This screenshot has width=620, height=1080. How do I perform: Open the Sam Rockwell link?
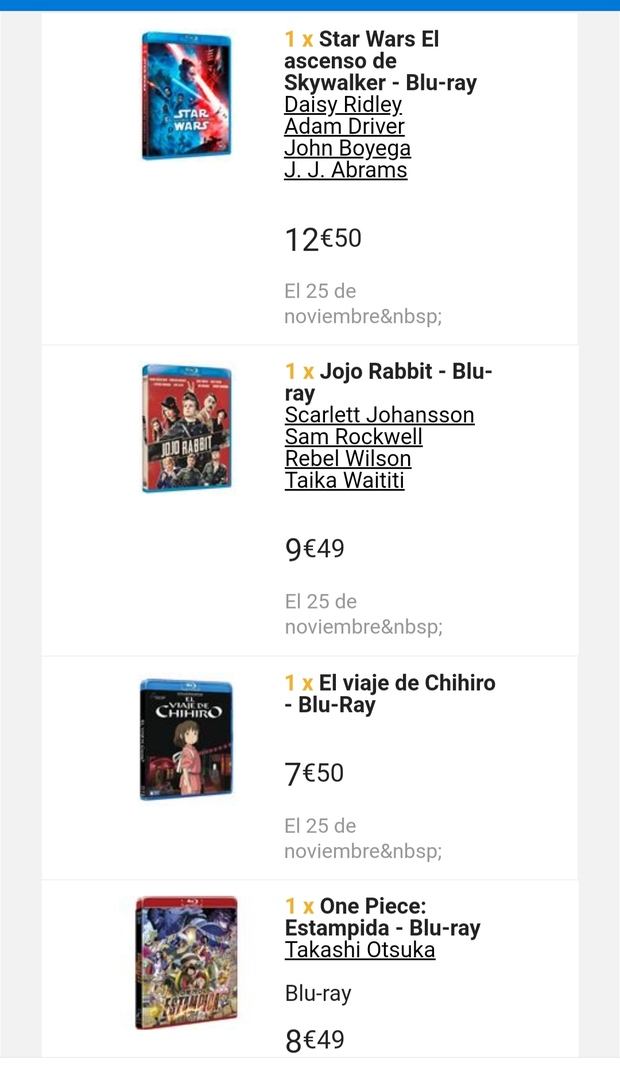click(353, 437)
